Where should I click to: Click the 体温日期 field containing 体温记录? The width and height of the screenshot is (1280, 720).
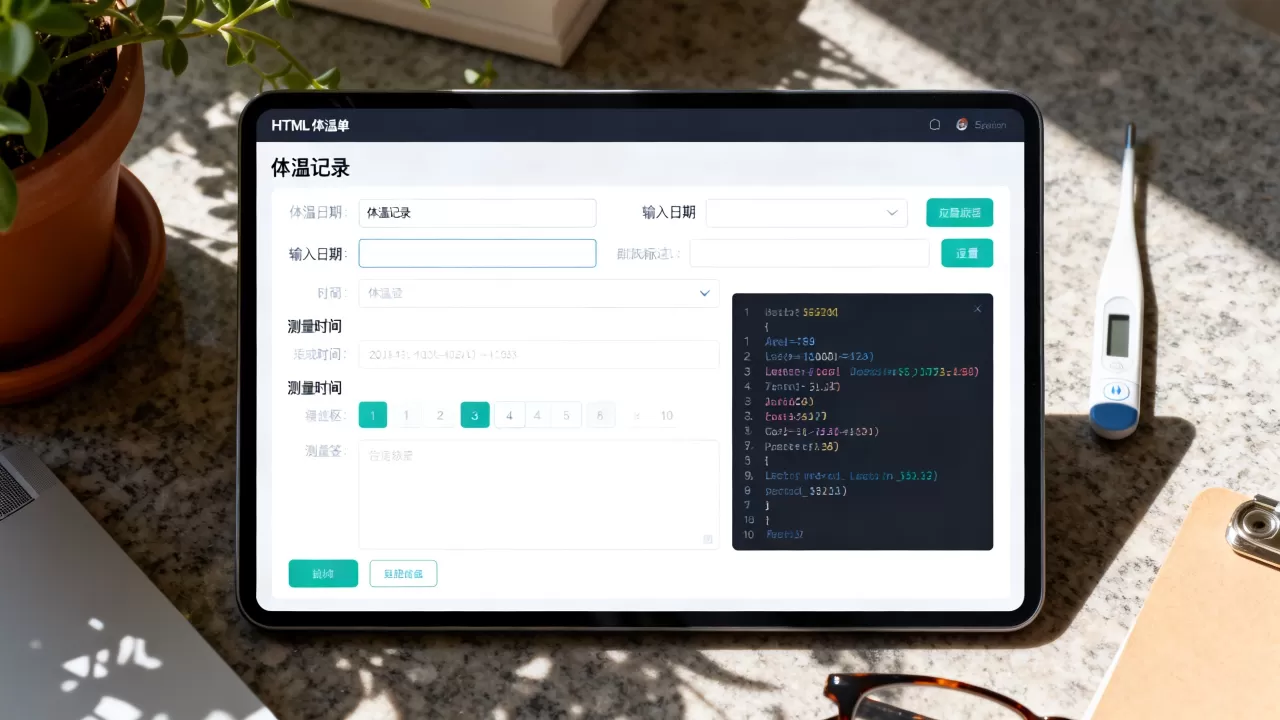point(477,213)
